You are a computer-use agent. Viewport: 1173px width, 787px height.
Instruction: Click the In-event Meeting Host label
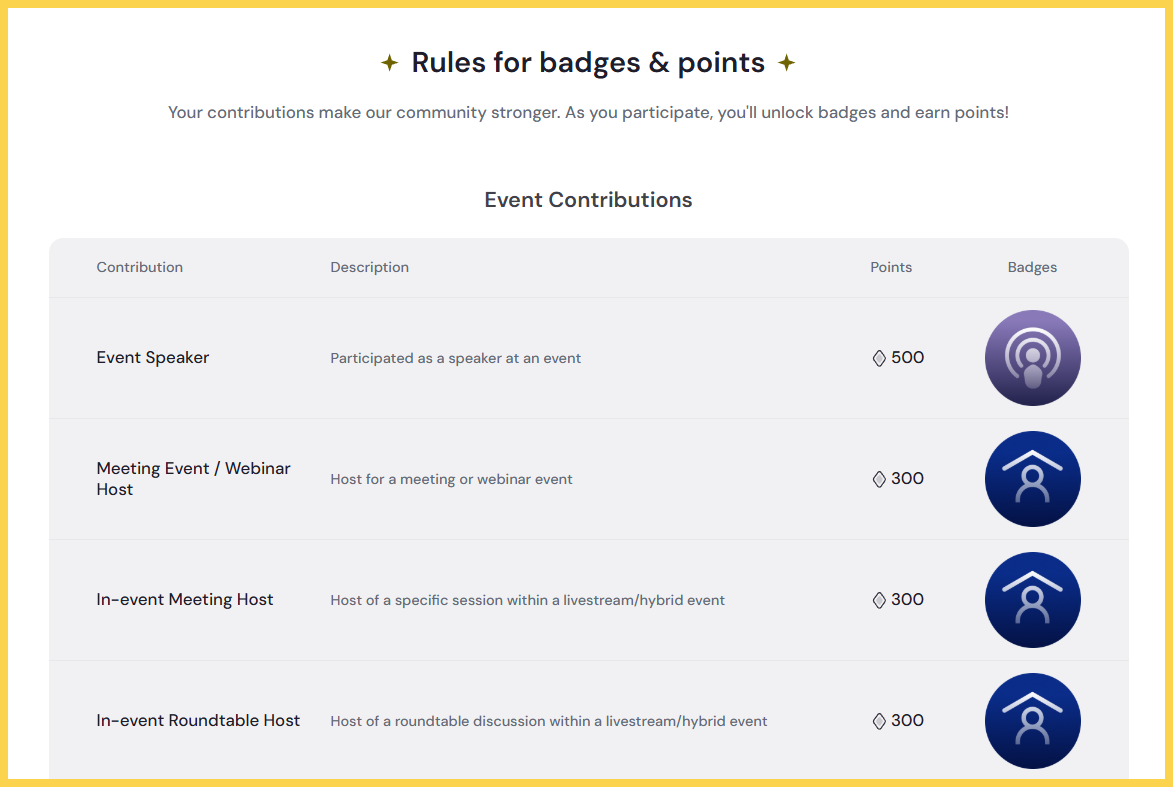(x=185, y=599)
